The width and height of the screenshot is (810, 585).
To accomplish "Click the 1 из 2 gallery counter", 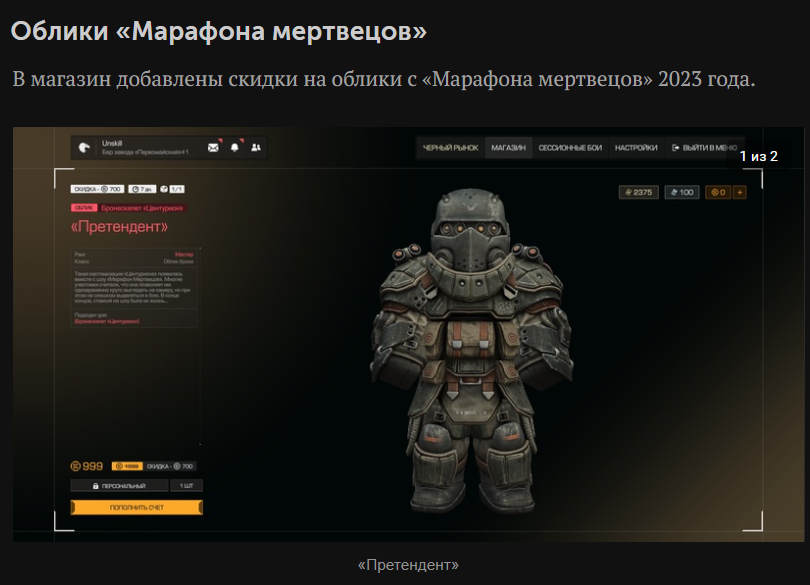I will point(758,156).
